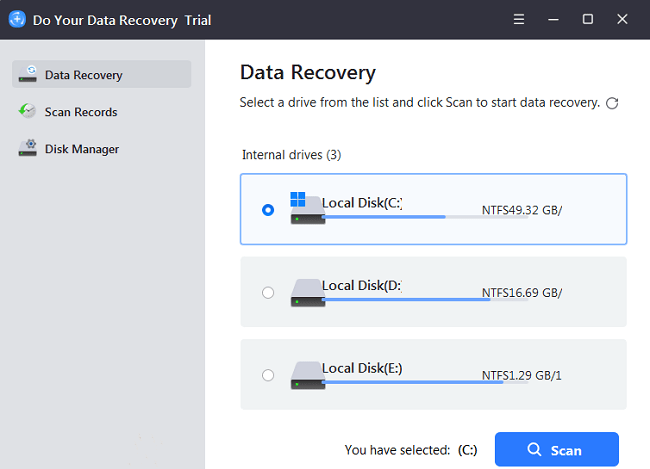The height and width of the screenshot is (469, 650).
Task: Click the Scan Records sidebar icon
Action: 28,112
